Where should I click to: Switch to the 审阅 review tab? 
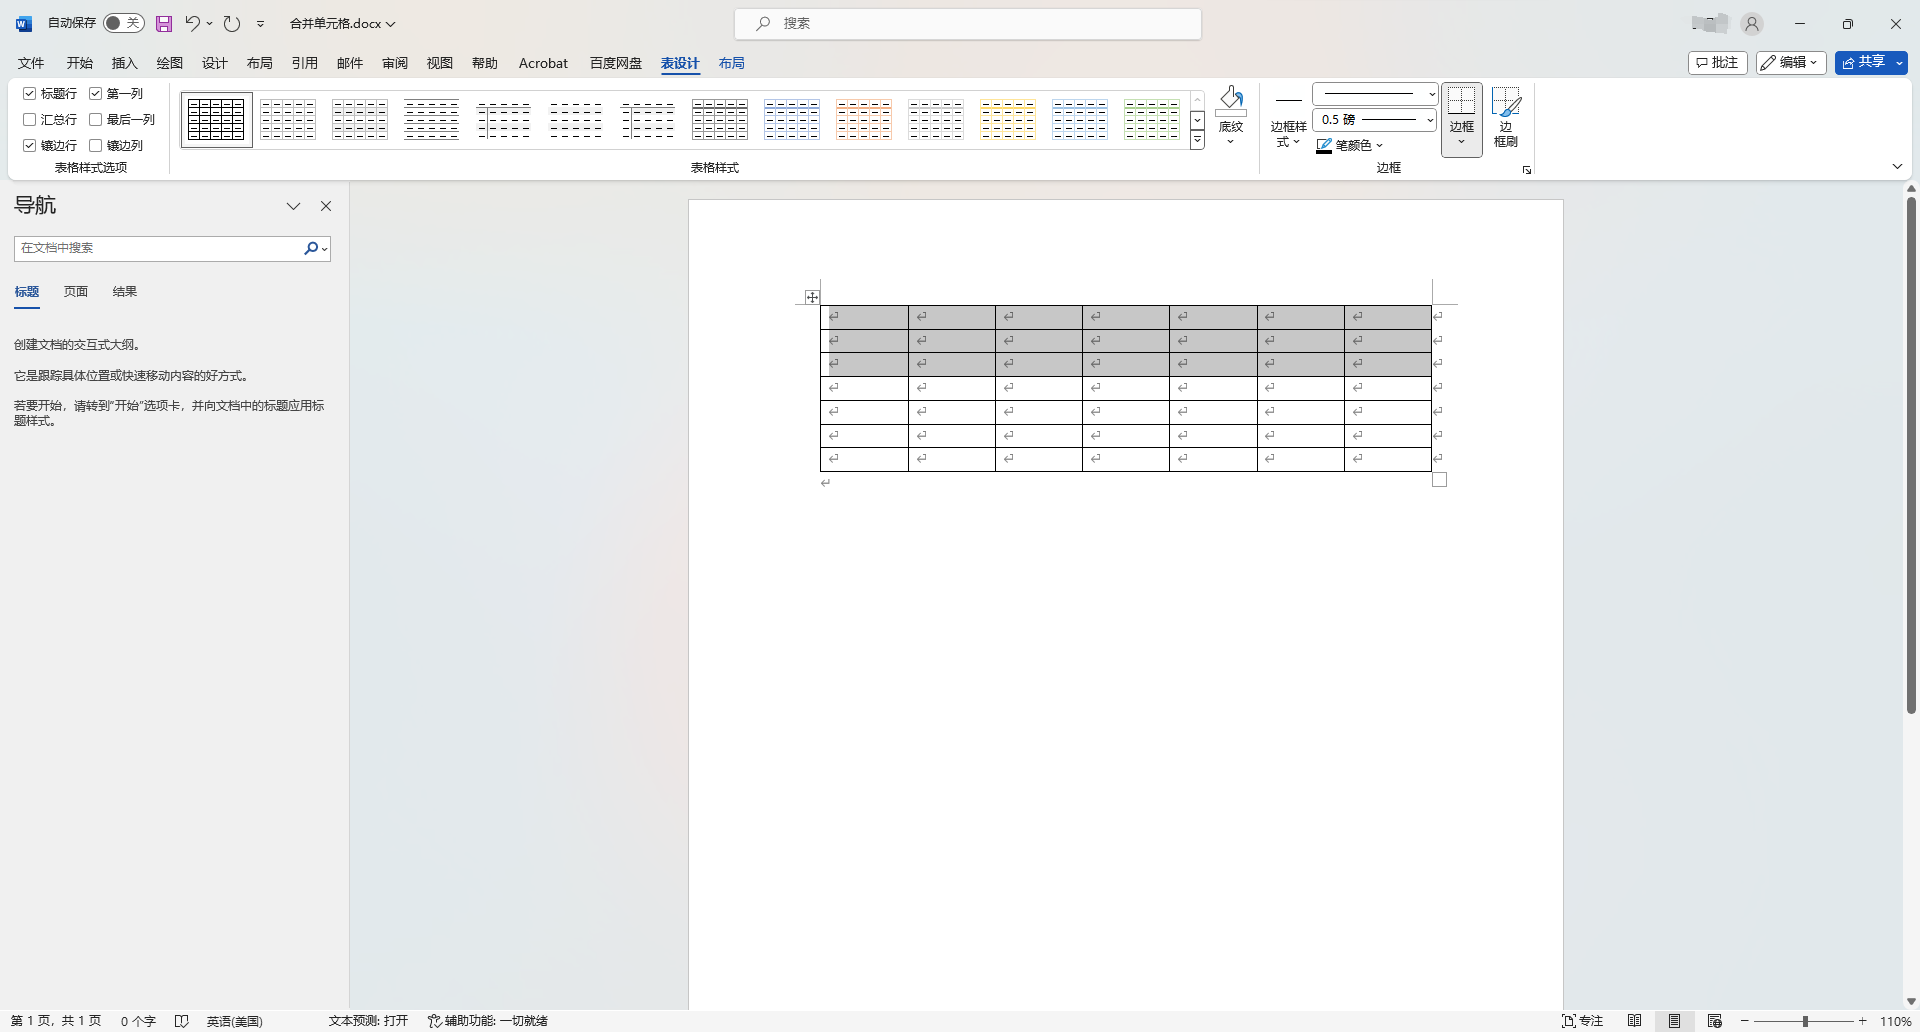click(x=395, y=63)
